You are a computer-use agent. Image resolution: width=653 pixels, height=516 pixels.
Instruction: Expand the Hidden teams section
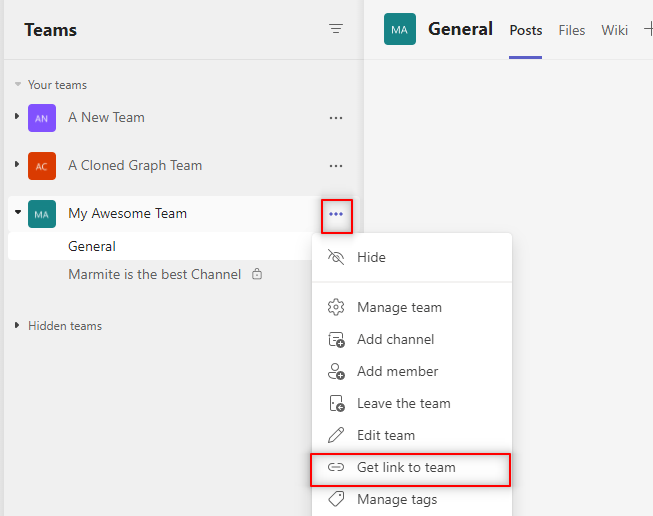pyautogui.click(x=17, y=326)
